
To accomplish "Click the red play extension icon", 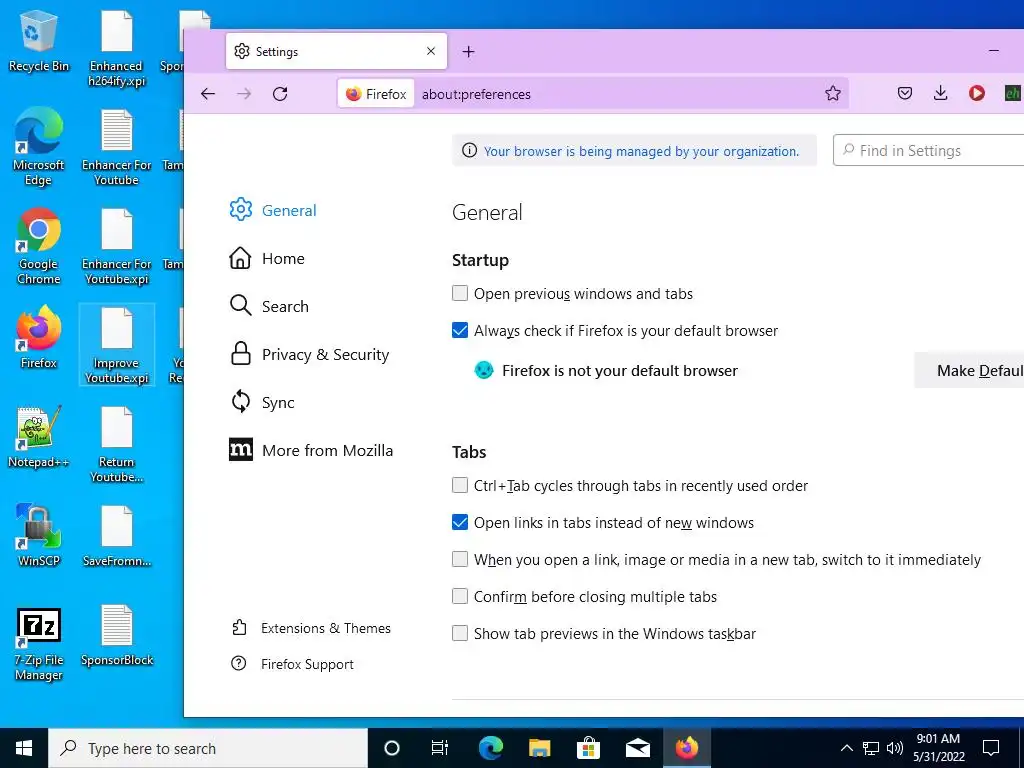I will click(976, 93).
